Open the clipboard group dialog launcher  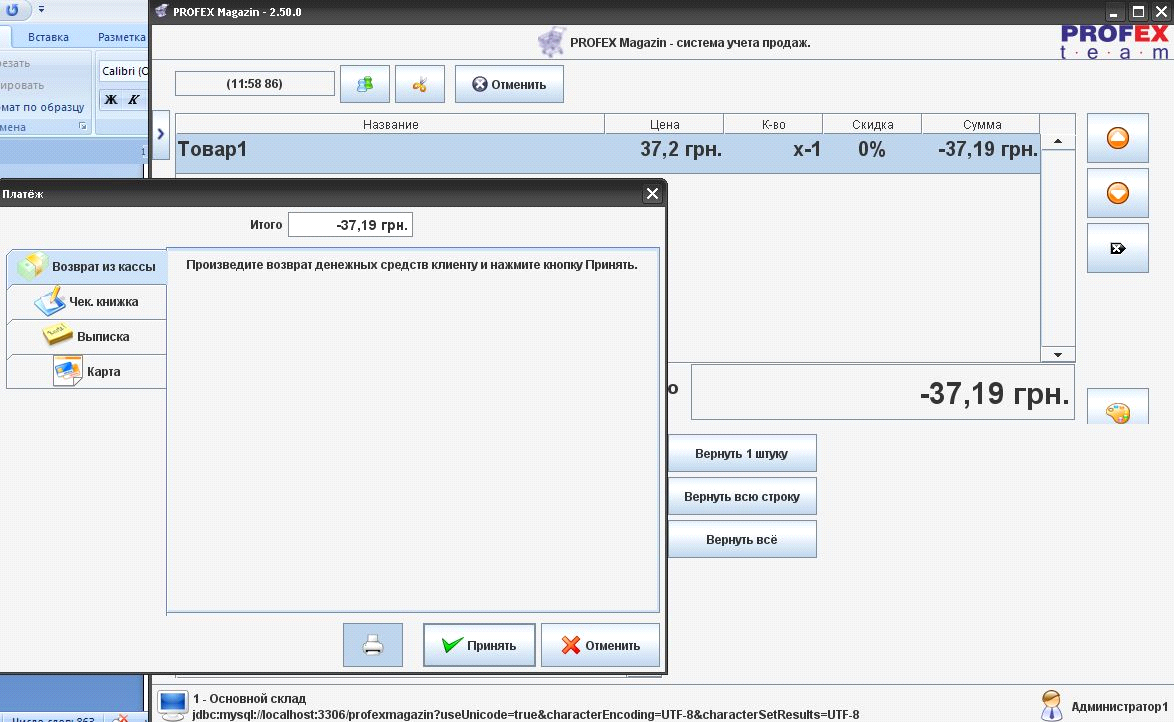82,127
